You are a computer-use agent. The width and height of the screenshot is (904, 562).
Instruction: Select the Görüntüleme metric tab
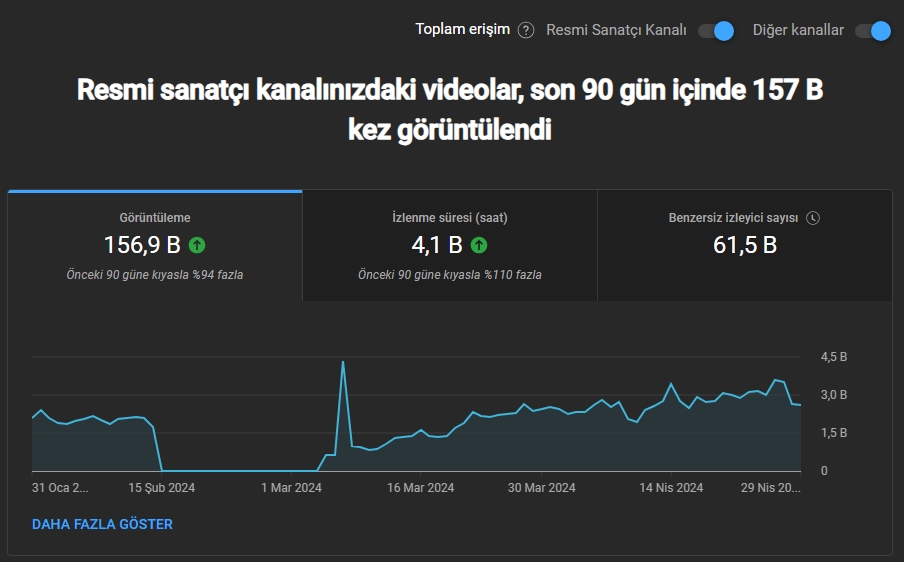pyautogui.click(x=155, y=246)
